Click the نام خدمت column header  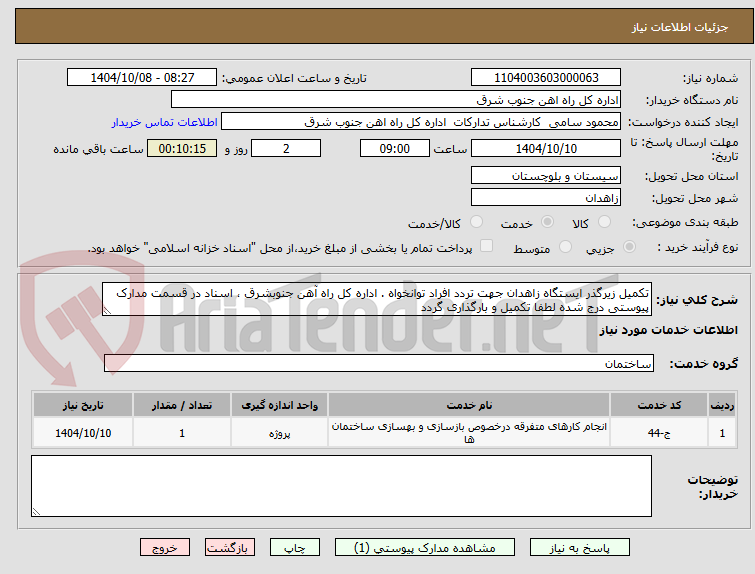(469, 405)
